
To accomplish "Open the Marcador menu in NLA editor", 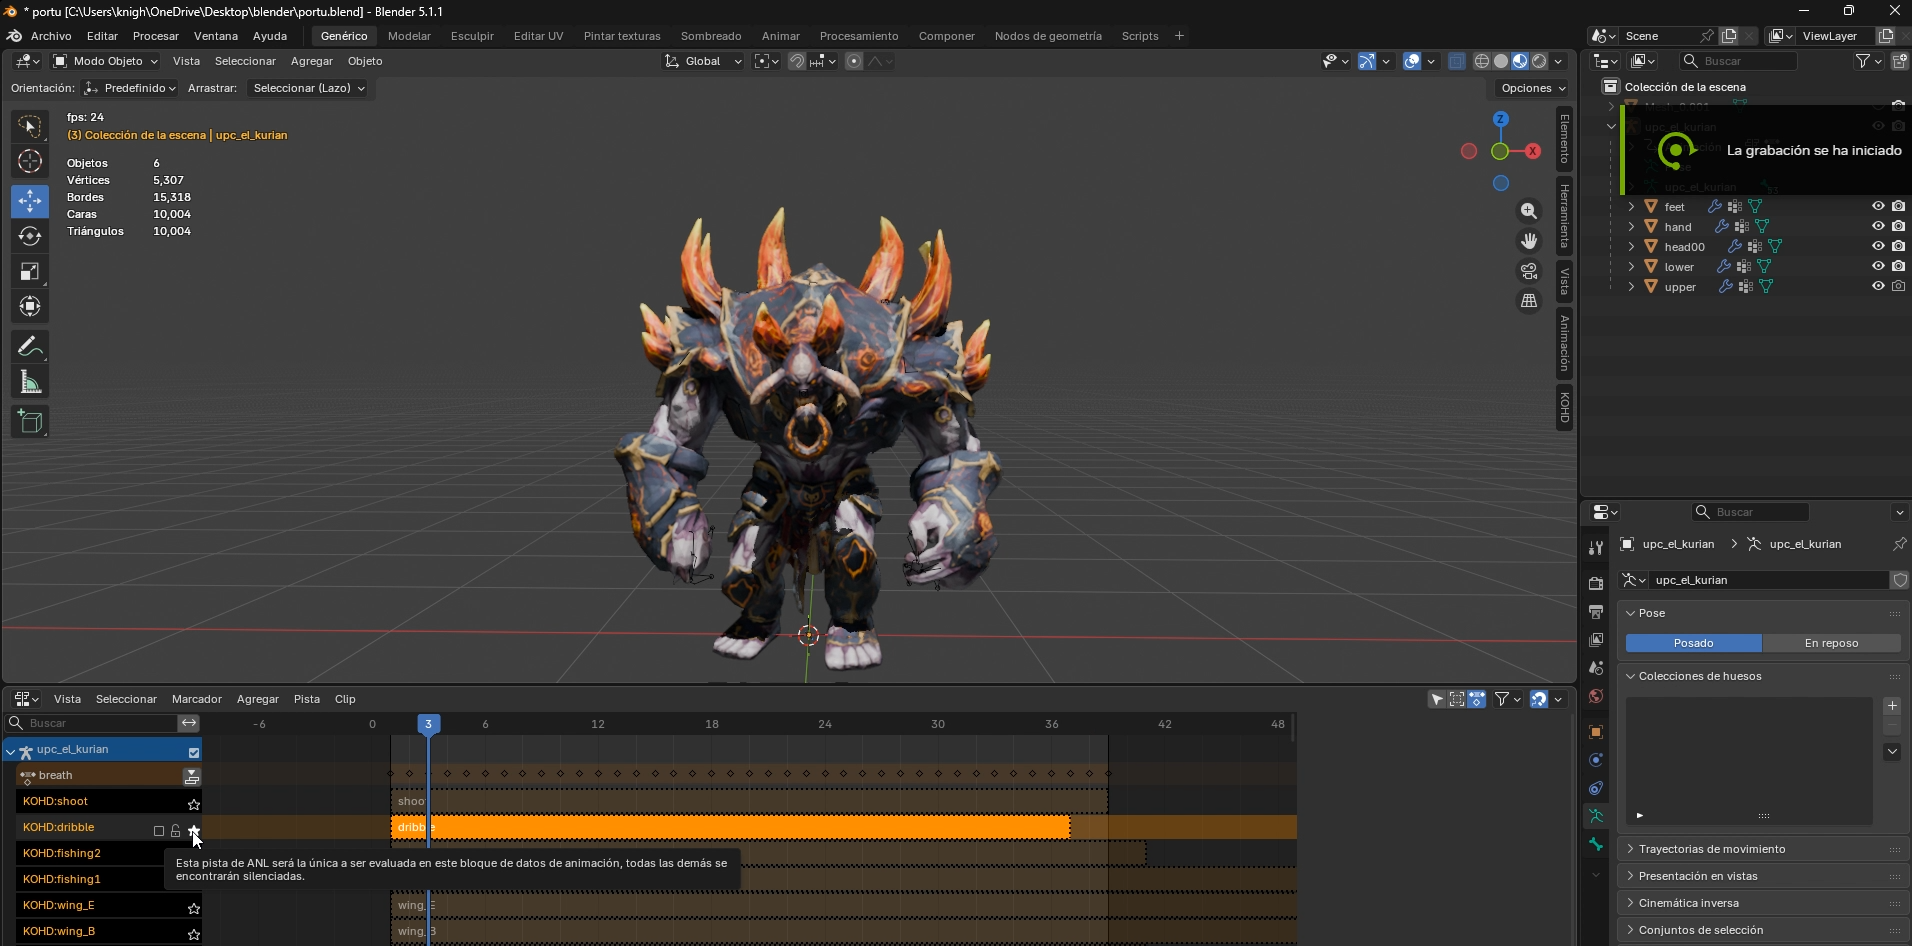I will click(197, 699).
